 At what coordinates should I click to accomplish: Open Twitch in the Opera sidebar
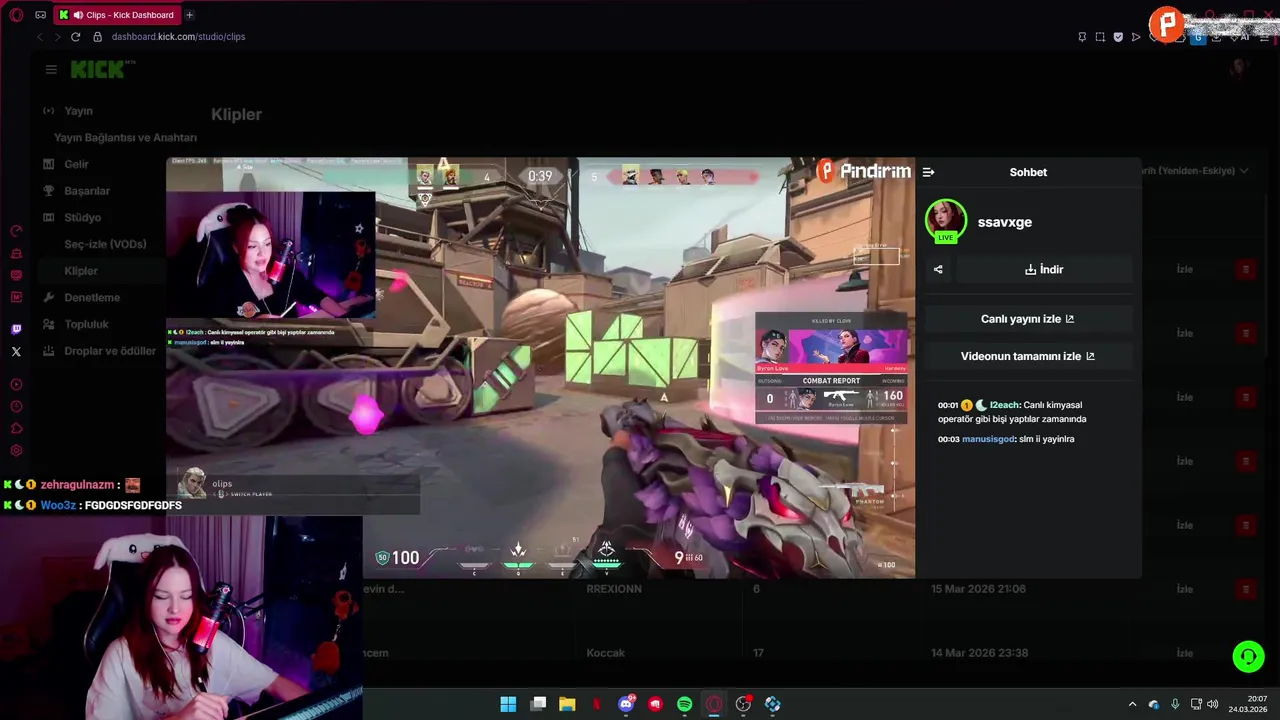pos(16,329)
